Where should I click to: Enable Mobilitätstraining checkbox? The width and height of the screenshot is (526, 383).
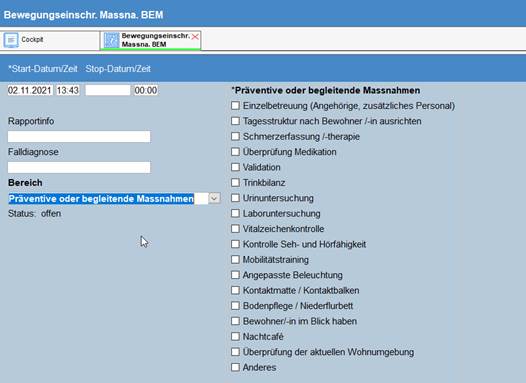point(235,260)
